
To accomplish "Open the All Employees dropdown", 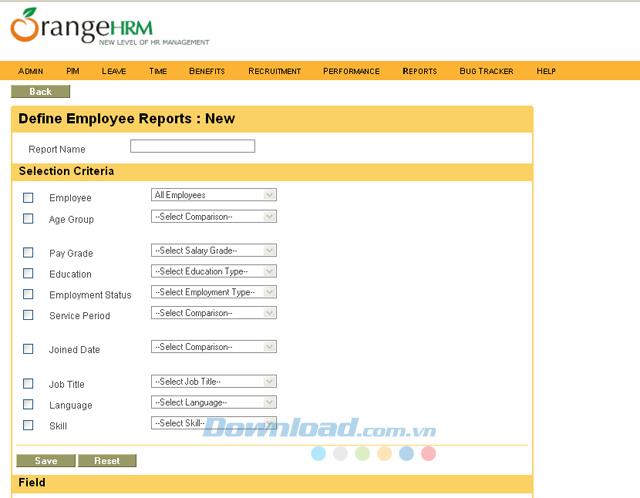I will click(213, 195).
